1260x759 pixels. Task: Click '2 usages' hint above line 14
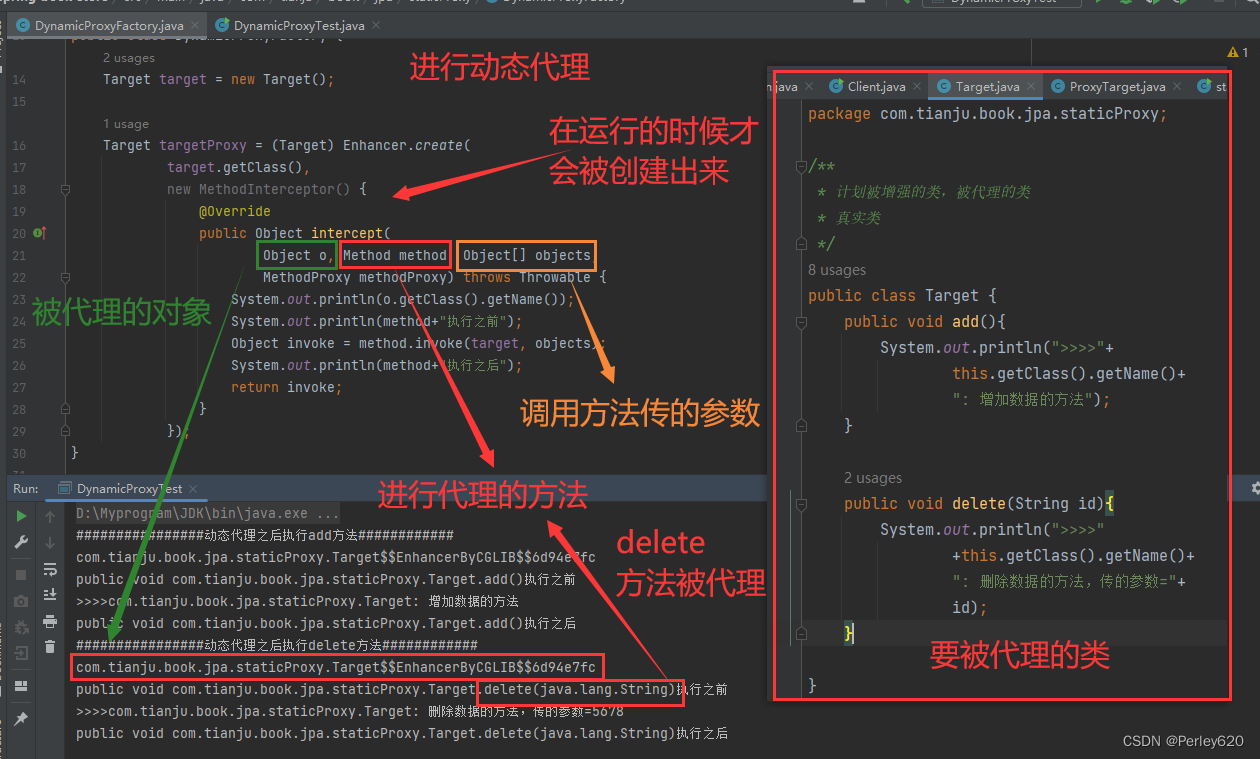[129, 58]
